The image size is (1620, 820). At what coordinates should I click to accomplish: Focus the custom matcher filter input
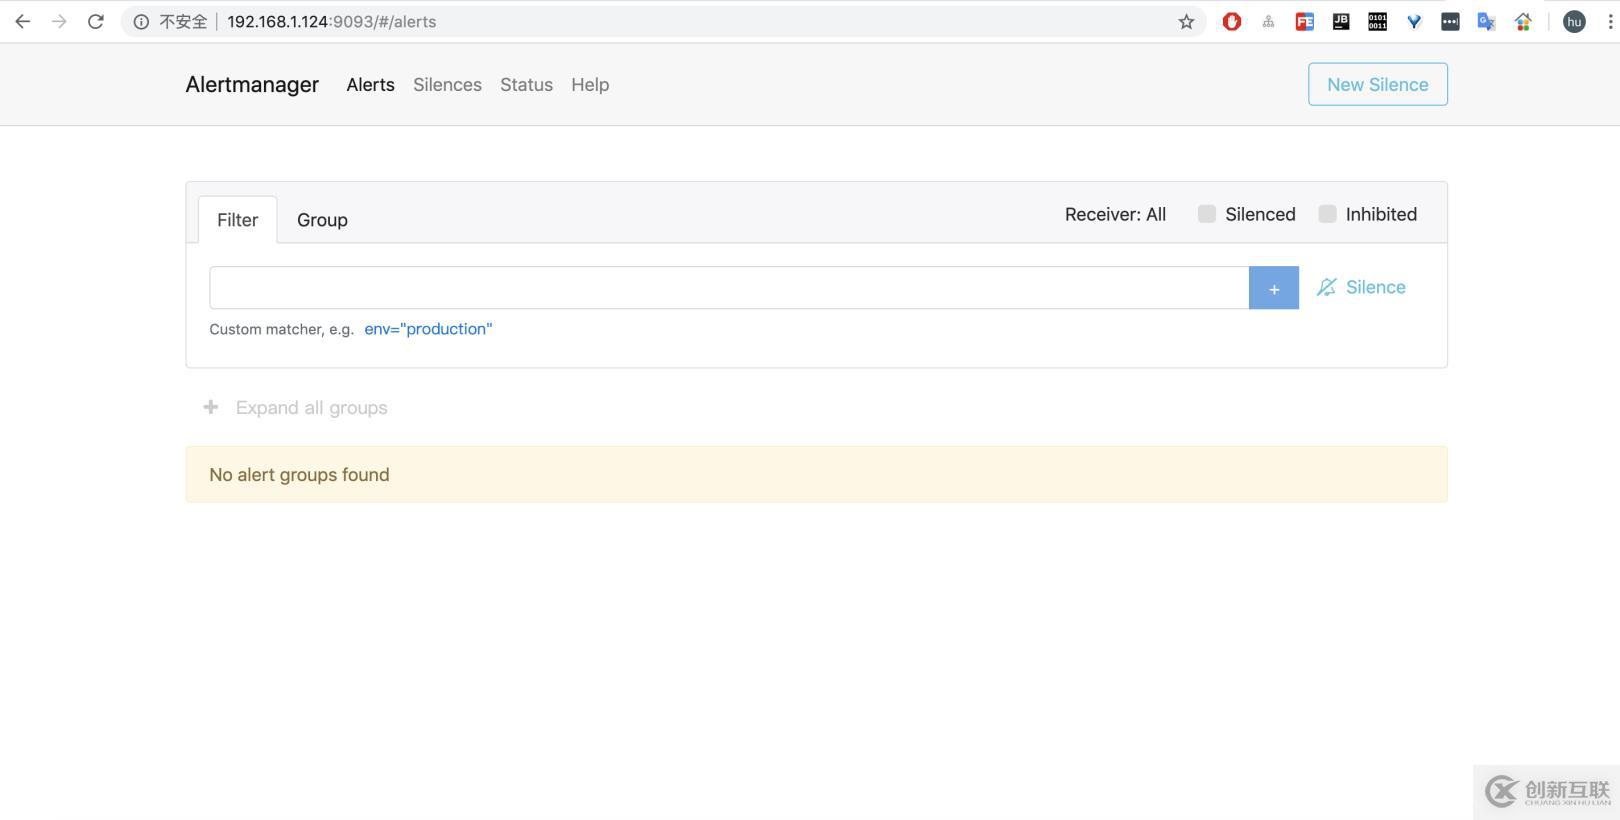pos(729,288)
